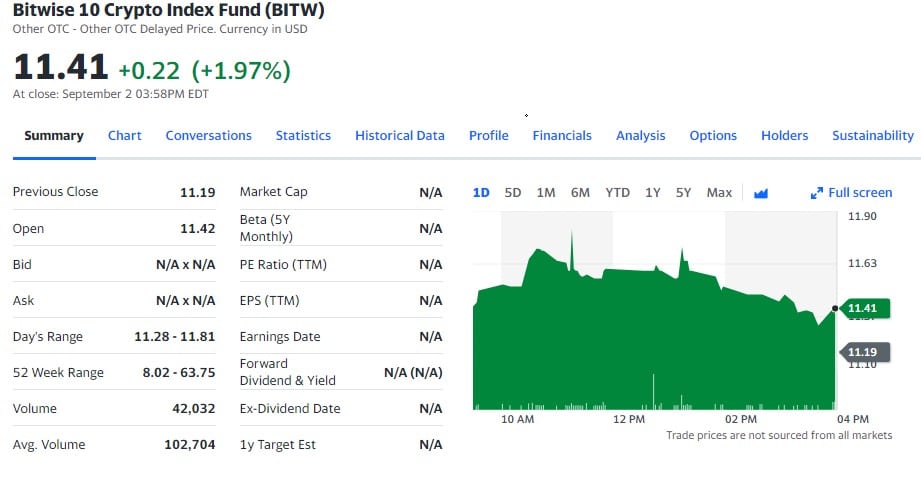Click the Volume value 42,032
Image resolution: width=921 pixels, height=478 pixels.
click(x=194, y=408)
